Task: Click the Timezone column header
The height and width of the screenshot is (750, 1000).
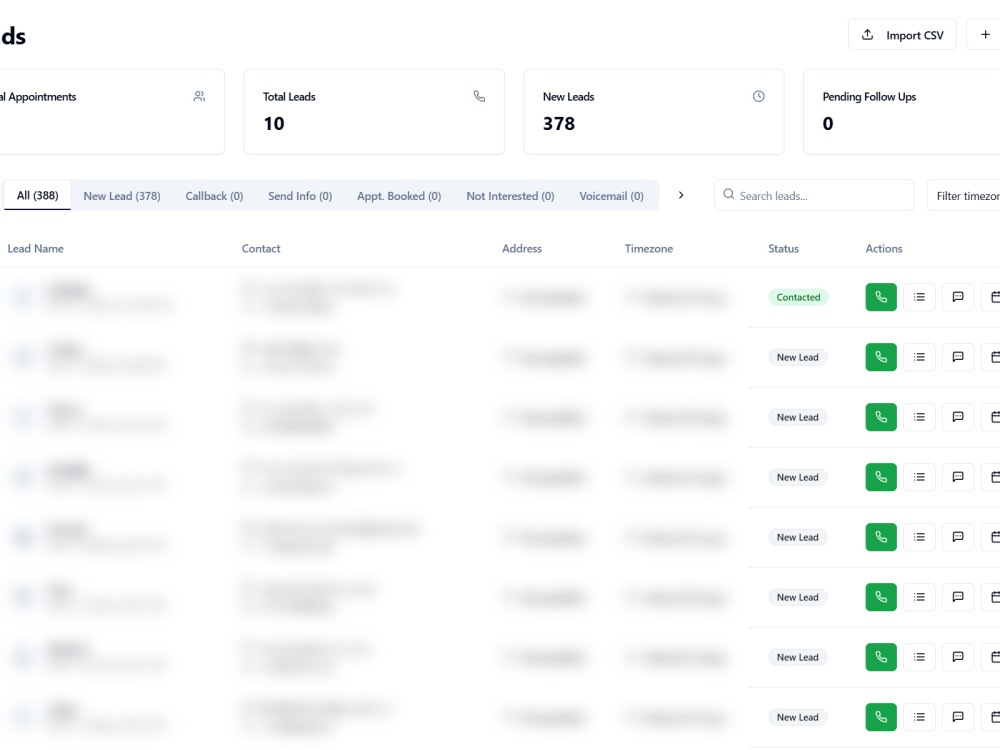Action: point(649,249)
